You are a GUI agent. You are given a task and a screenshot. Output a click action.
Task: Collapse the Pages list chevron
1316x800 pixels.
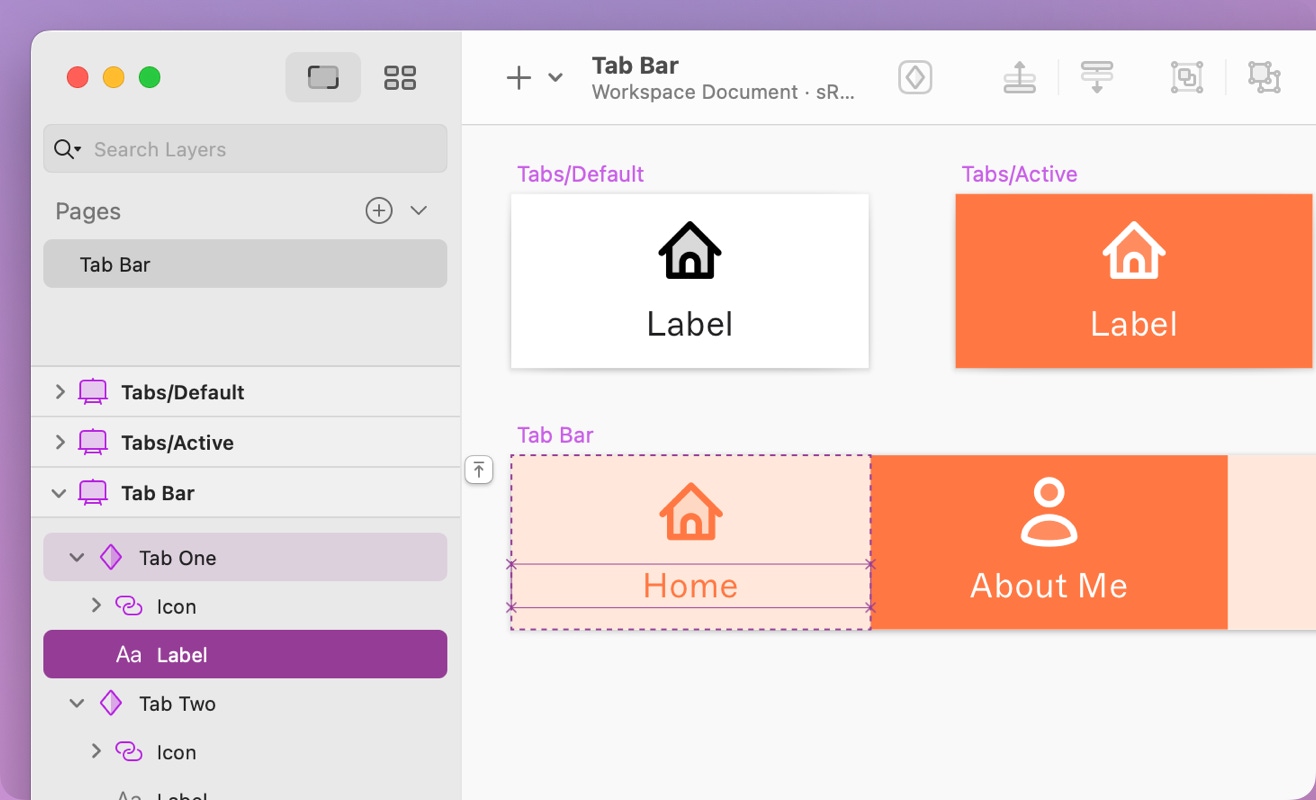coord(419,211)
